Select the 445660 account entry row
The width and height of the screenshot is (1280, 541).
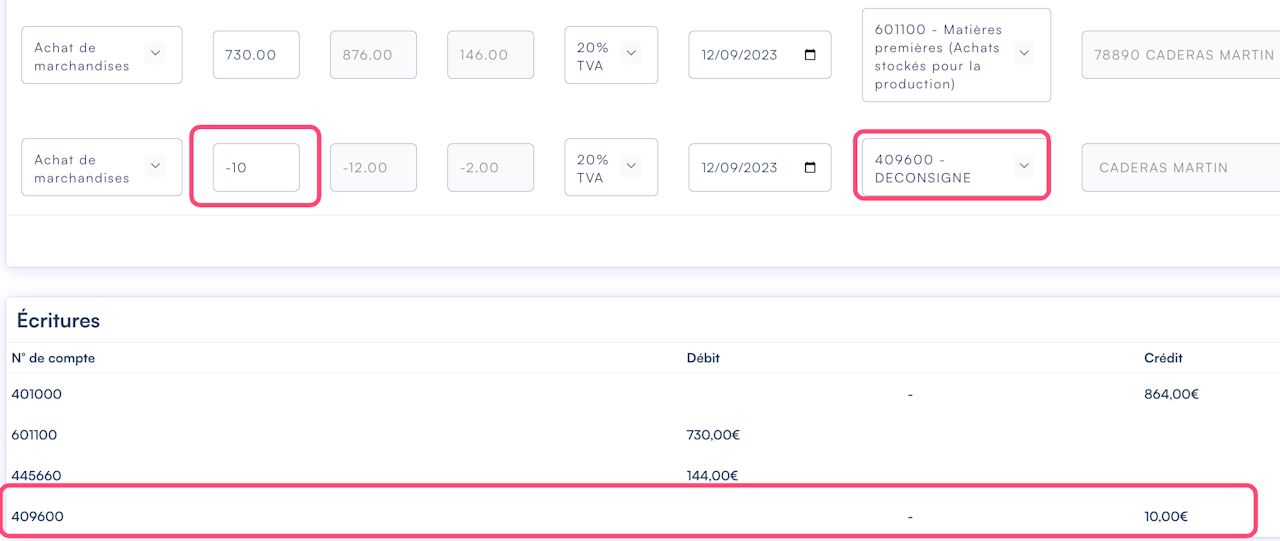37,475
